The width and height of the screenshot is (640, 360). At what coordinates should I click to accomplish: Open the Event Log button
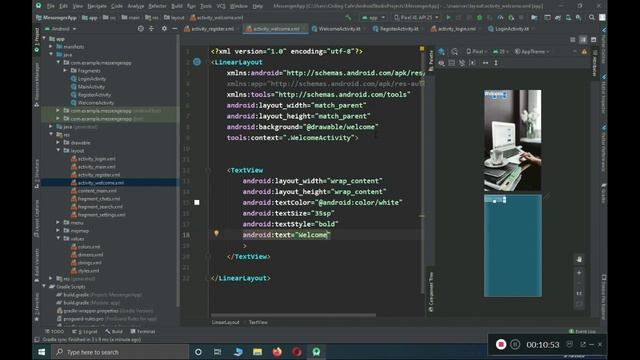(582, 331)
